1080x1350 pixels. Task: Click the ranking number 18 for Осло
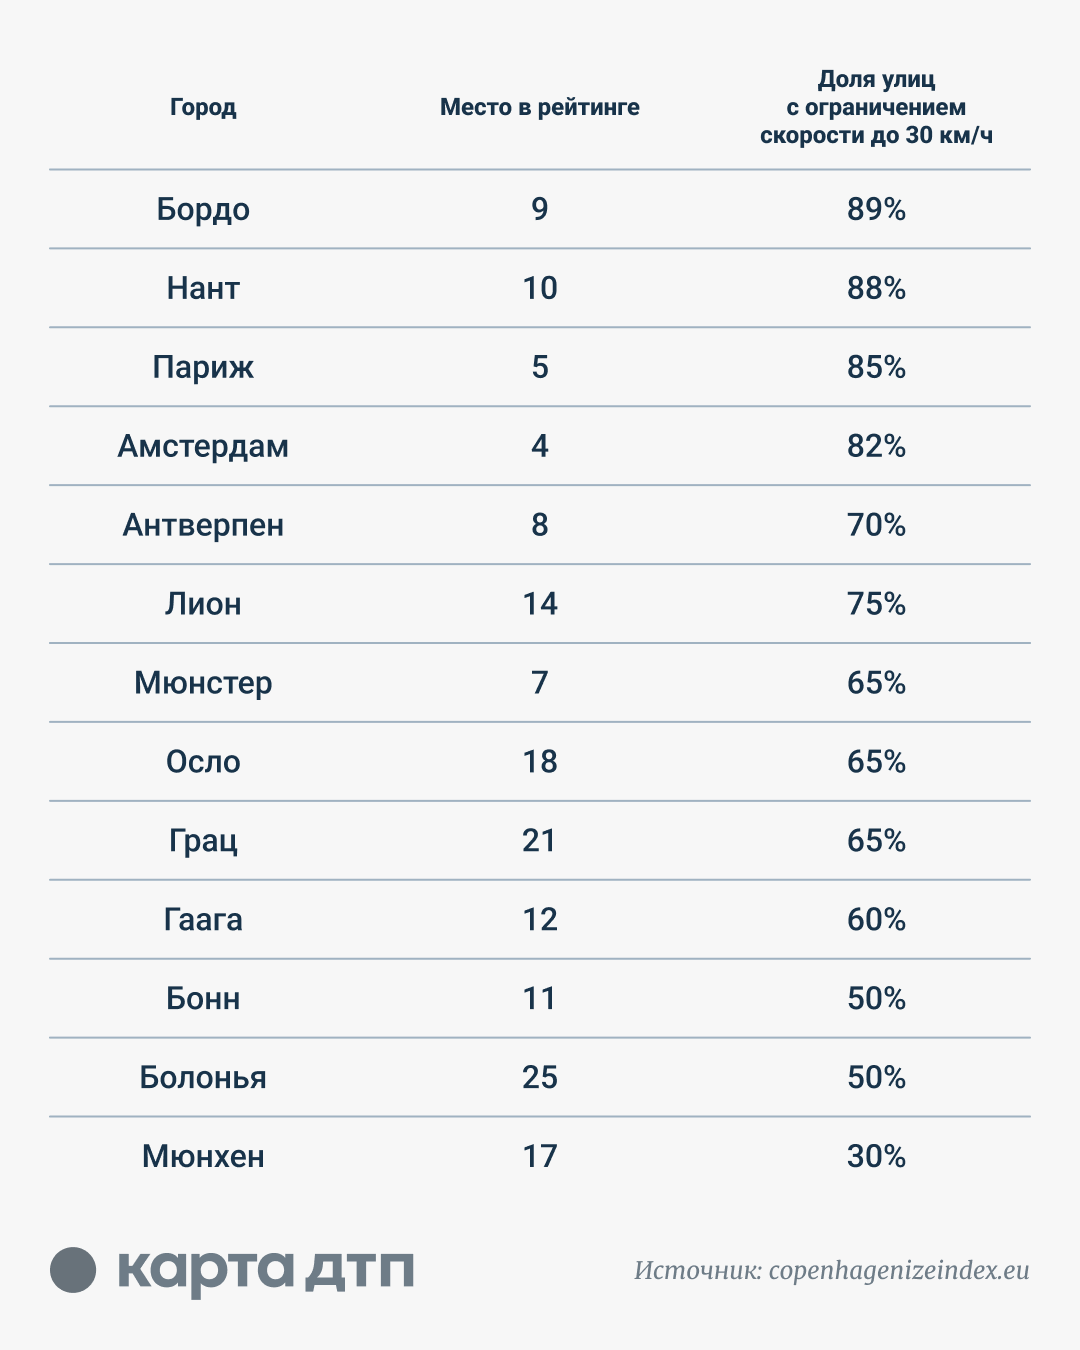(x=540, y=762)
